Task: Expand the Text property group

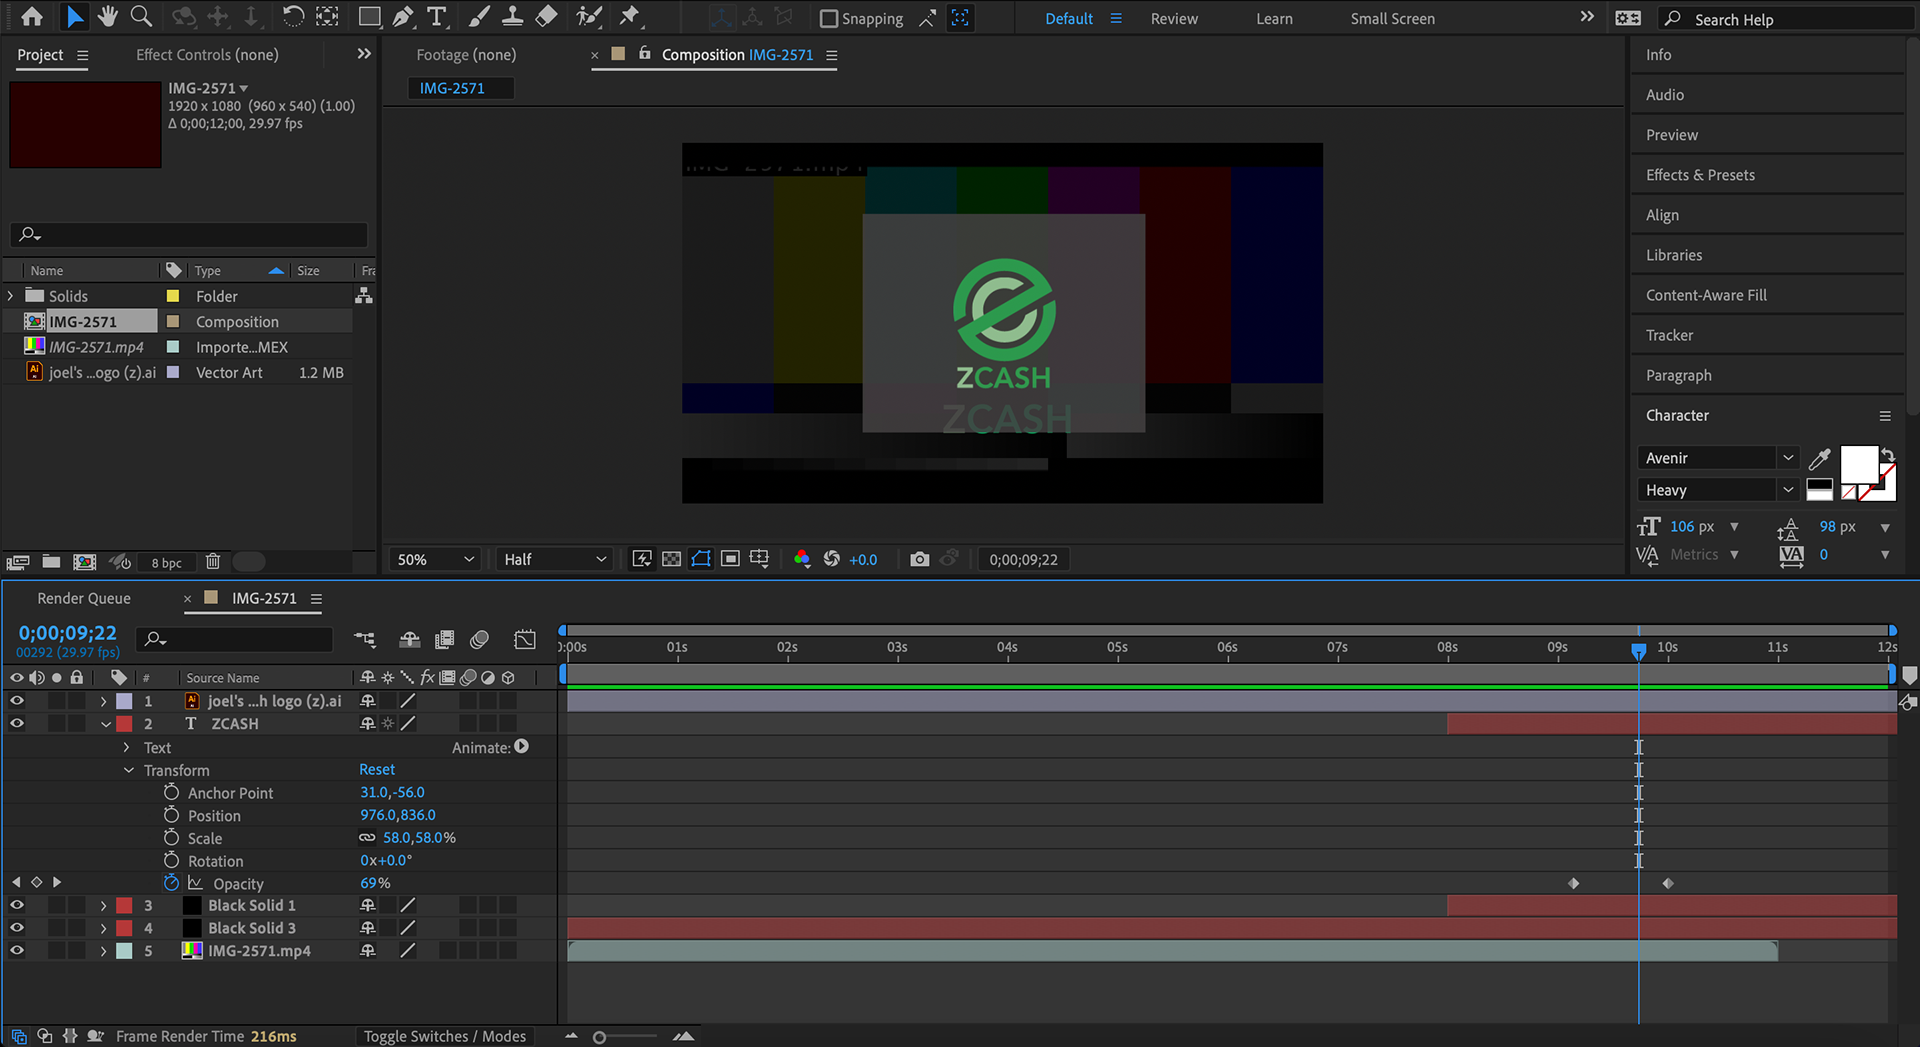Action: pos(127,747)
